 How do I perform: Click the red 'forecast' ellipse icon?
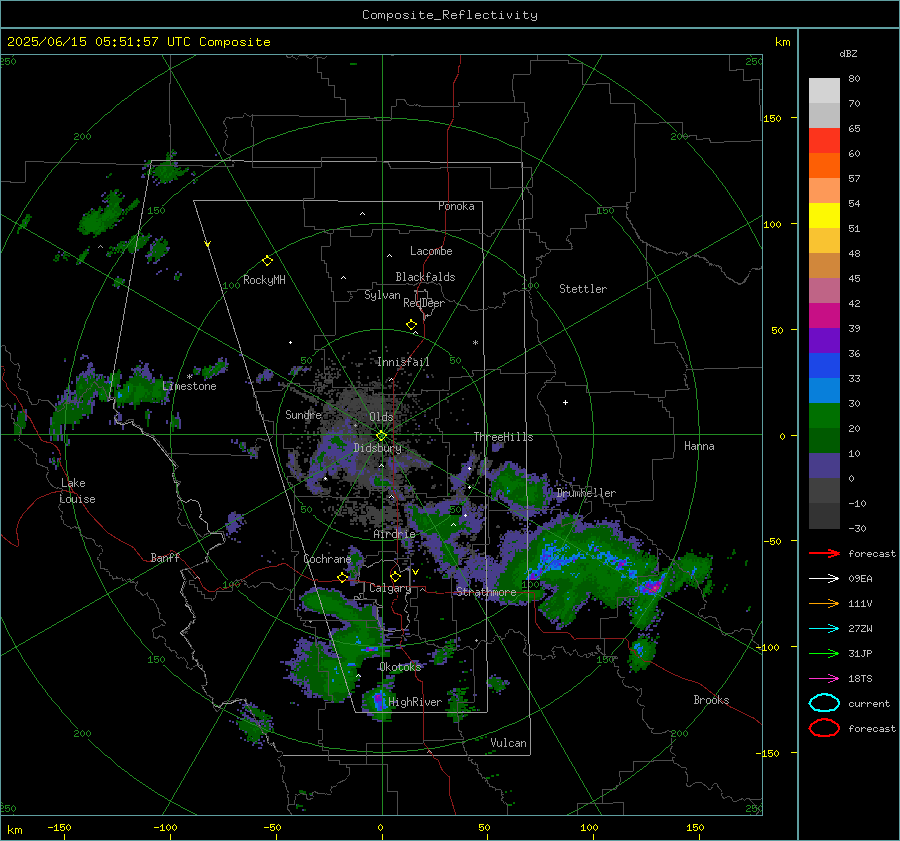(x=824, y=728)
